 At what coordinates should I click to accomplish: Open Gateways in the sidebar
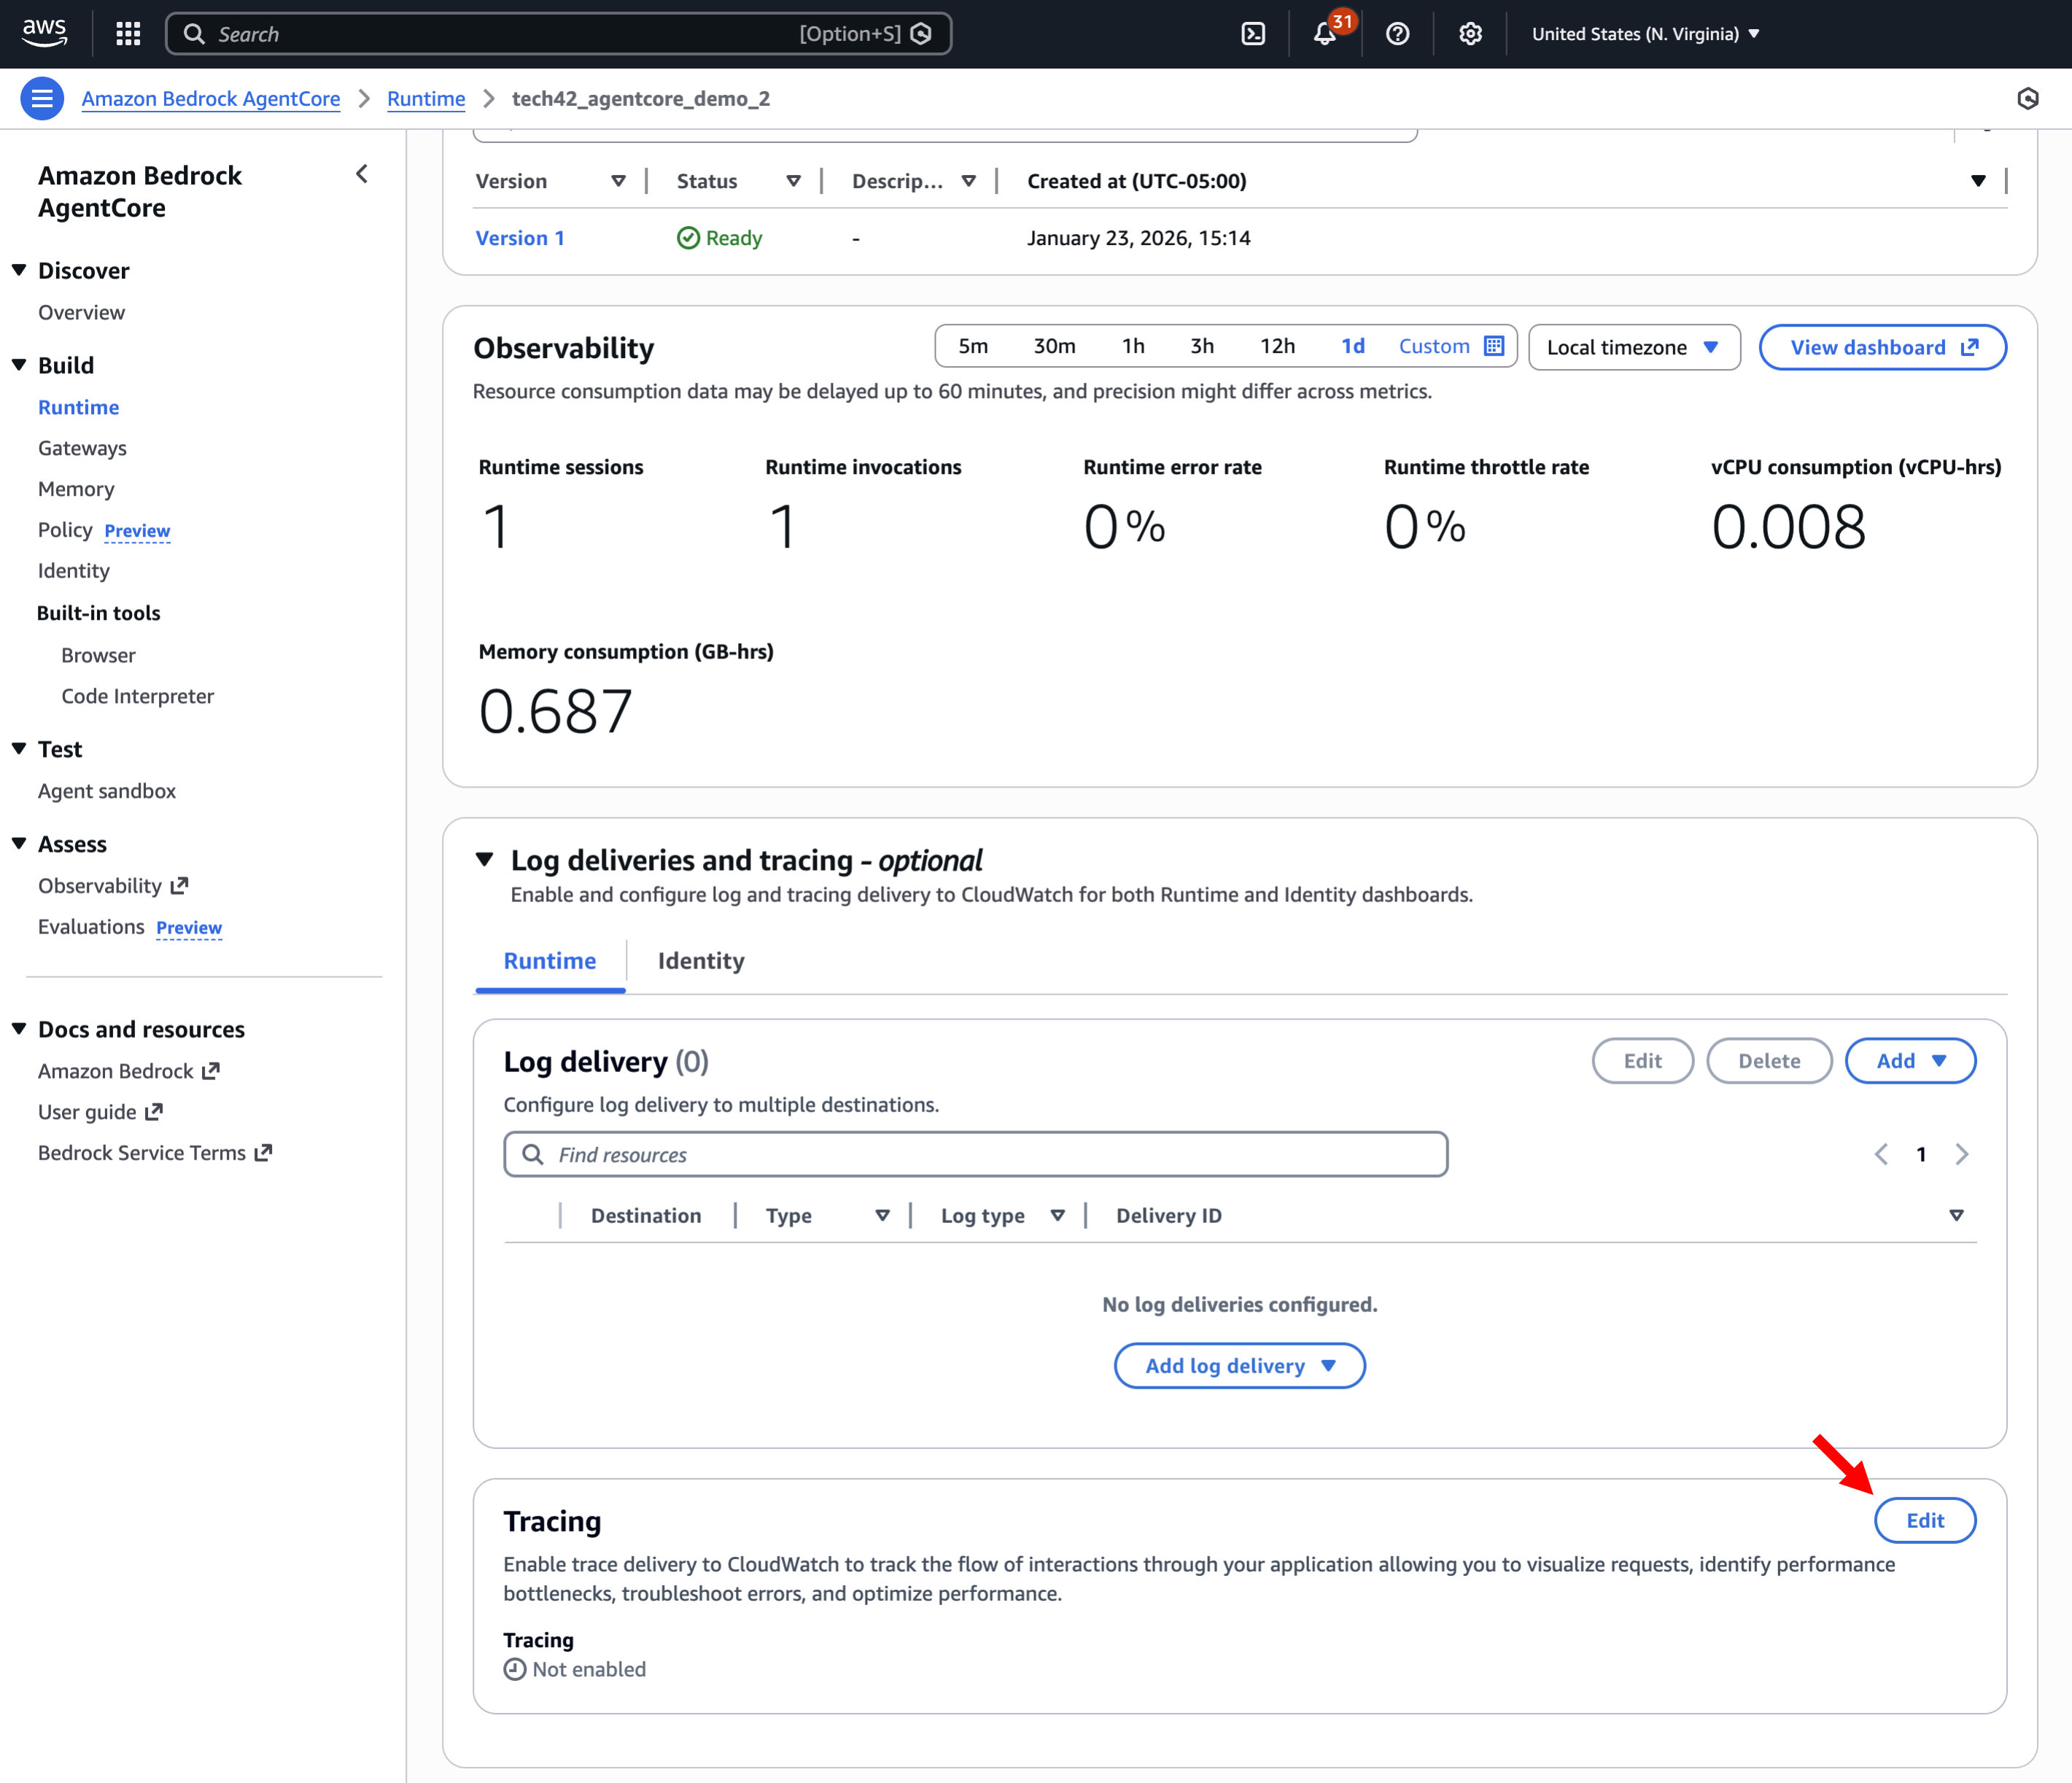82,448
